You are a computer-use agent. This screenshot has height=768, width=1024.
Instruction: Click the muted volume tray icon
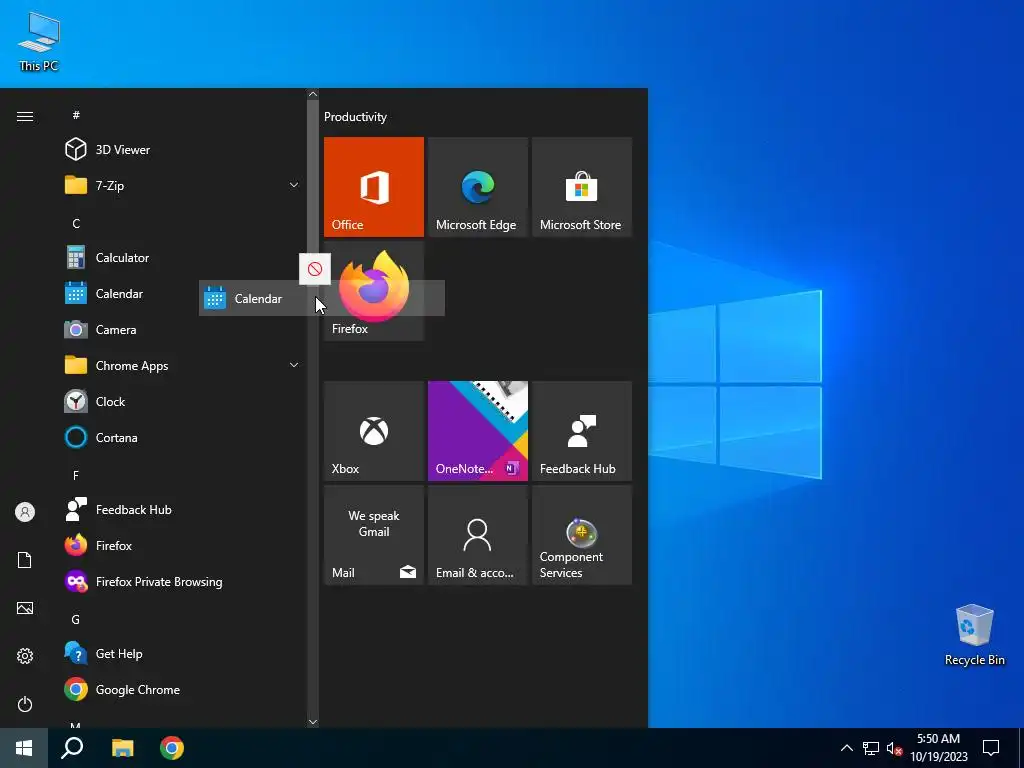click(x=894, y=748)
